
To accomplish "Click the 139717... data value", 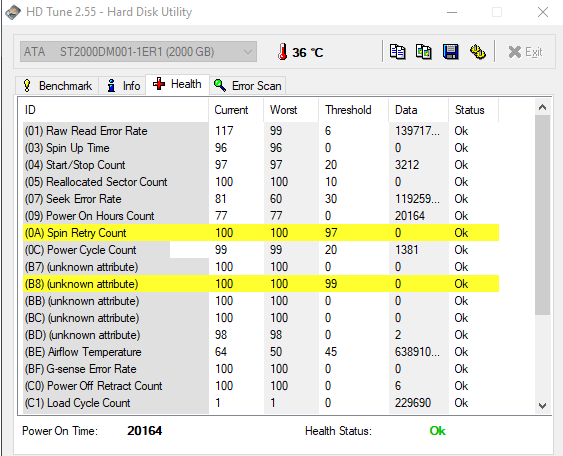I will coord(417,131).
